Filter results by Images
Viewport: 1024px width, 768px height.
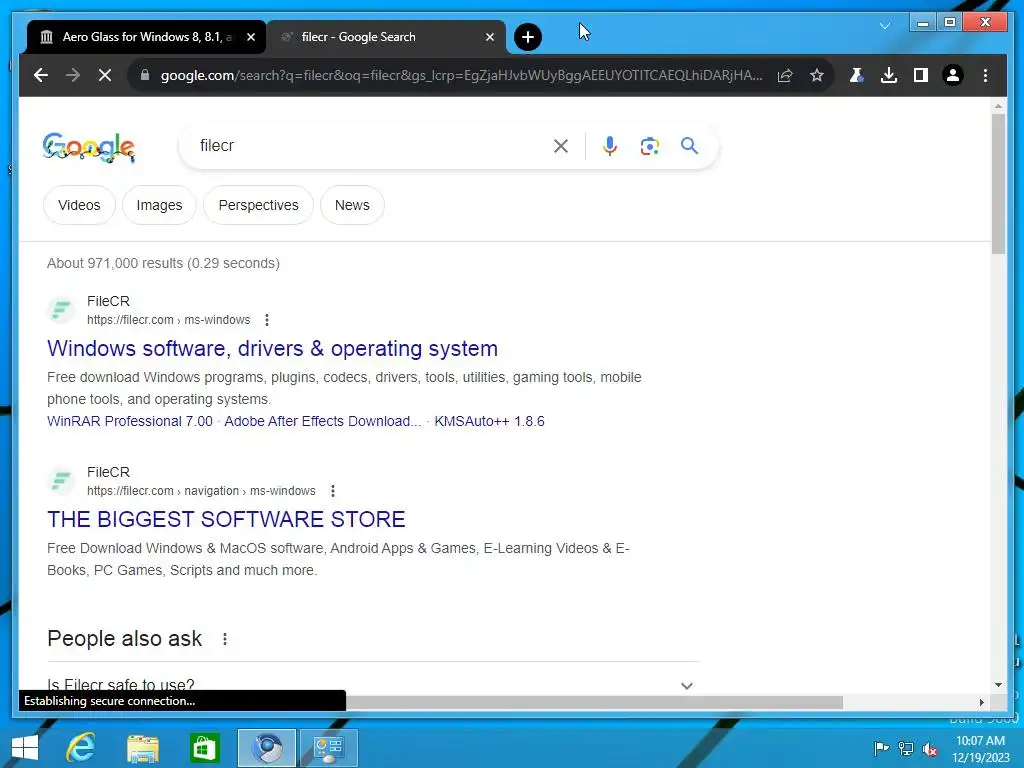[x=159, y=205]
